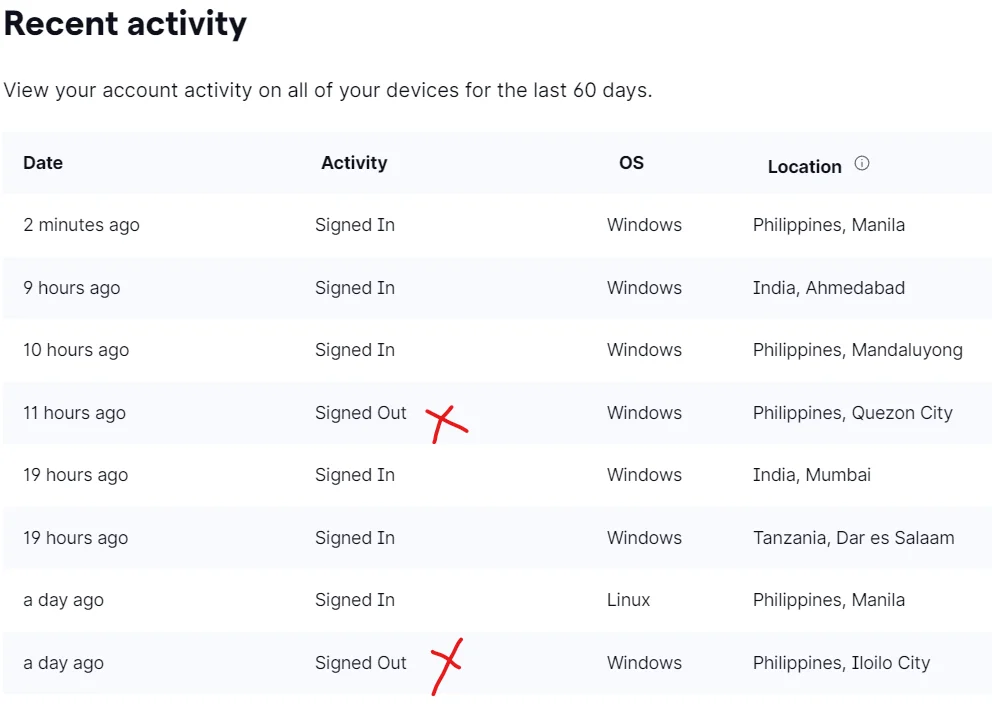Click the red X beside Iloilo City sign-out
Viewport: 992px width, 720px height.
coord(447,667)
